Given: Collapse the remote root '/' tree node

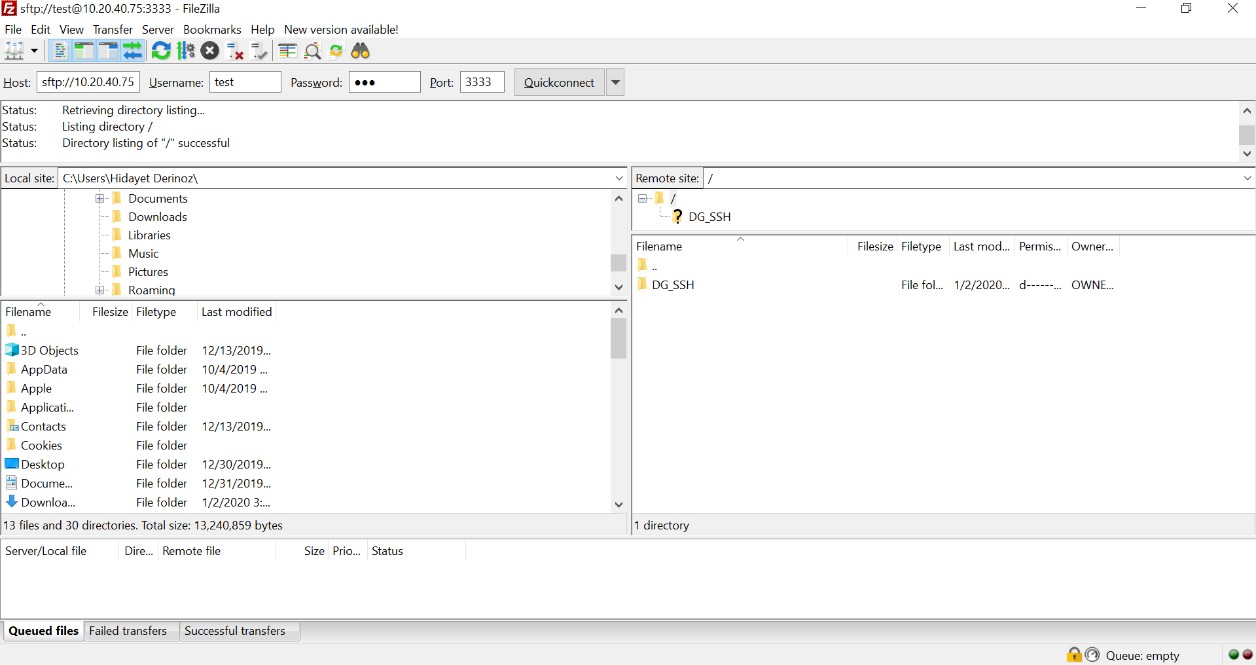Looking at the screenshot, I should click(642, 198).
